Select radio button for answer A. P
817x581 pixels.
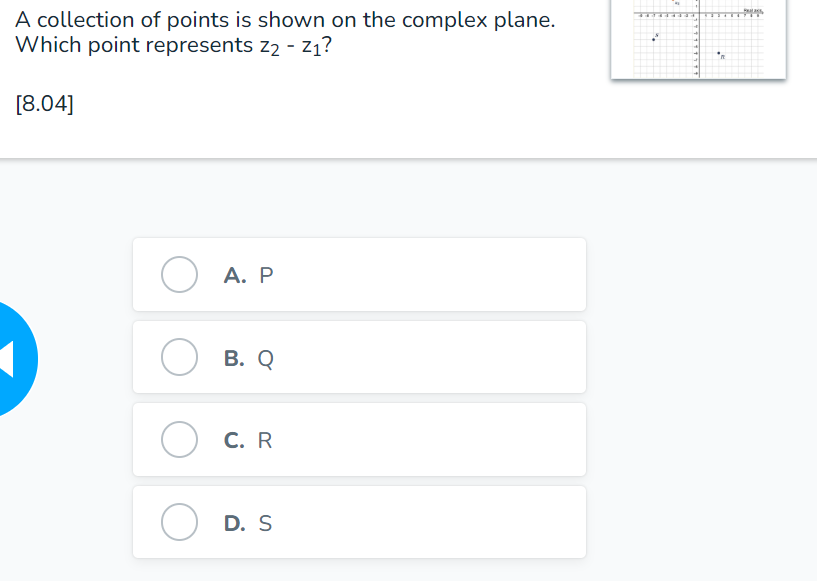[179, 274]
